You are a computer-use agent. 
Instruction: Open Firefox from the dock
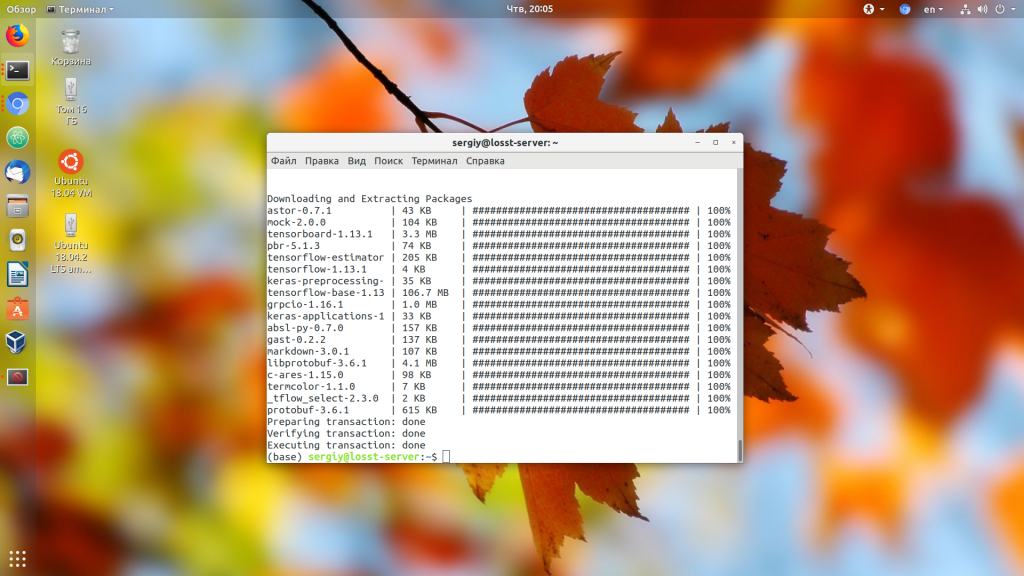coord(17,36)
